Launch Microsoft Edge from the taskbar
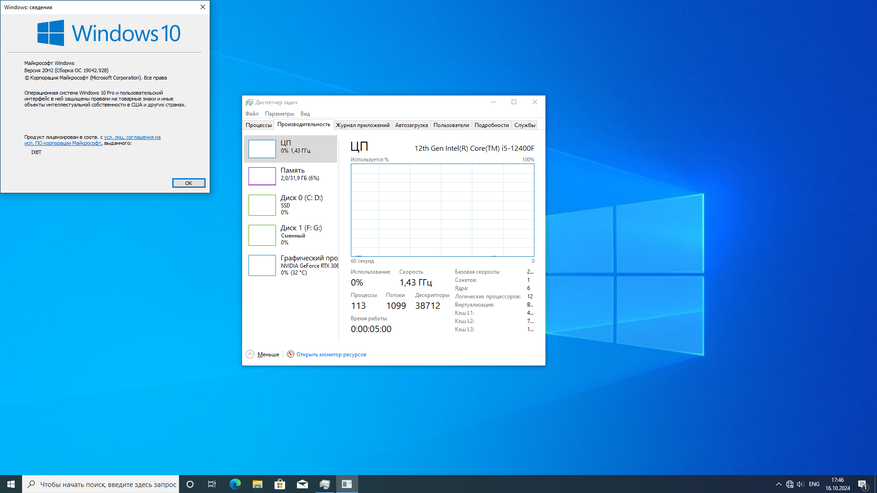 pyautogui.click(x=235, y=484)
